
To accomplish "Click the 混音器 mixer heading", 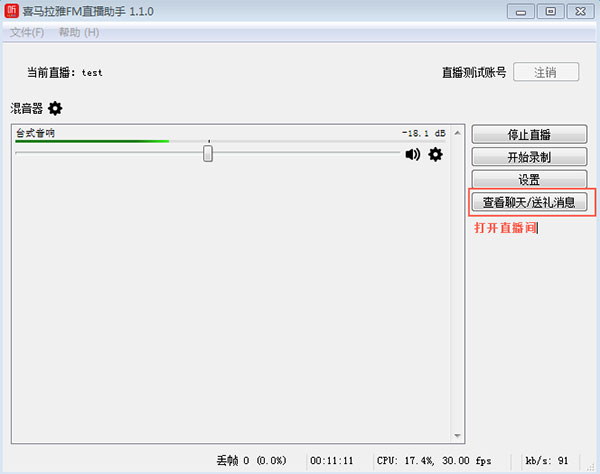I will (x=26, y=109).
